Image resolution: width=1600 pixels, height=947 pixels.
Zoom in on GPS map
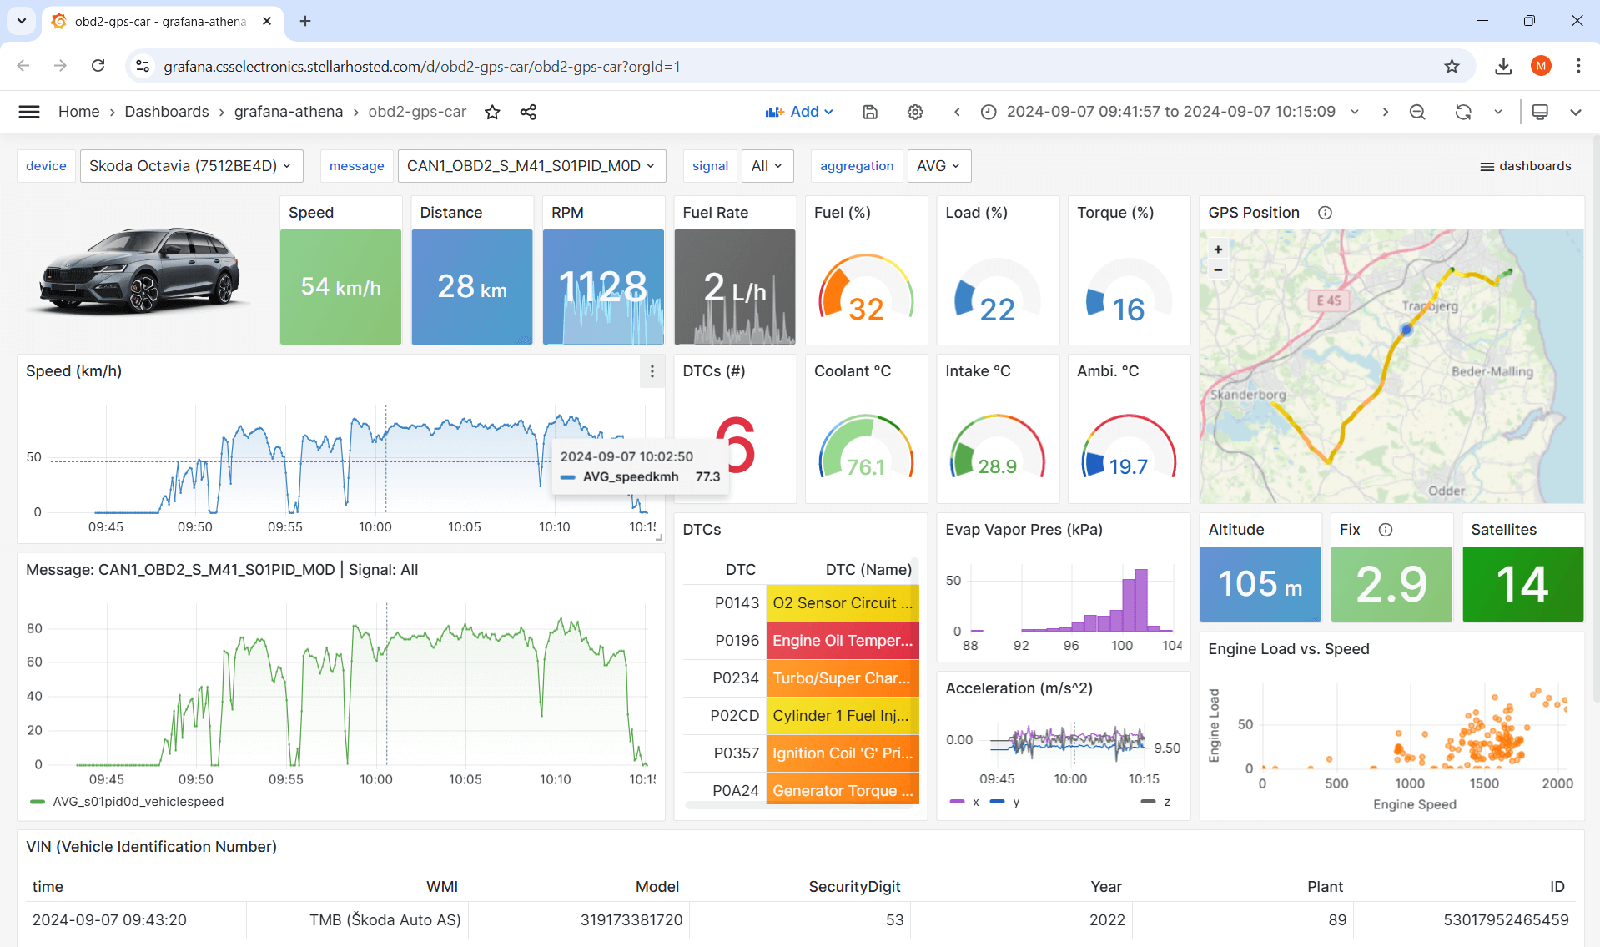tap(1218, 250)
